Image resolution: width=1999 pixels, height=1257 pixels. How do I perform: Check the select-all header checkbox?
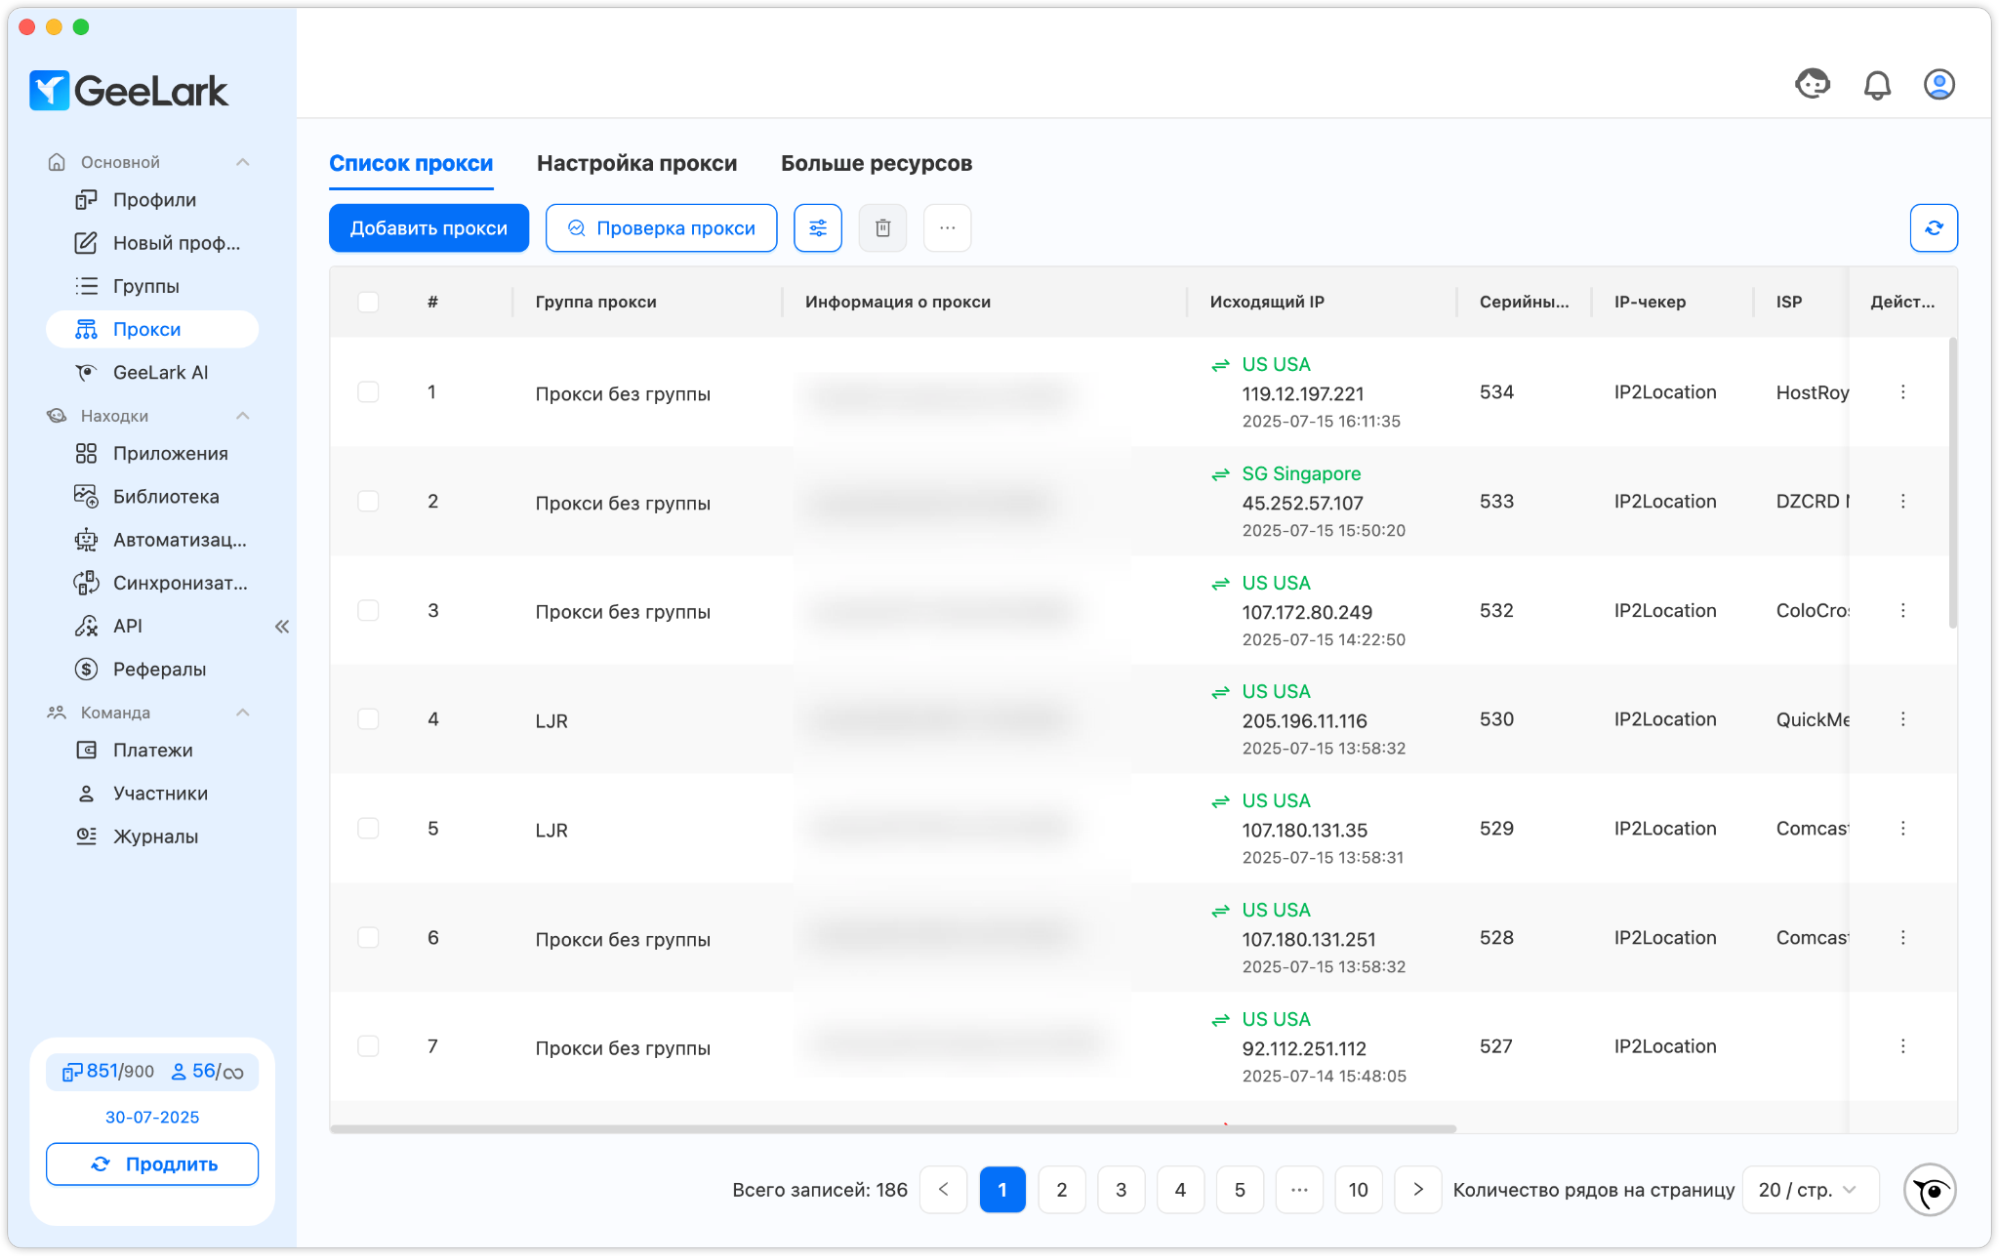pyautogui.click(x=368, y=302)
